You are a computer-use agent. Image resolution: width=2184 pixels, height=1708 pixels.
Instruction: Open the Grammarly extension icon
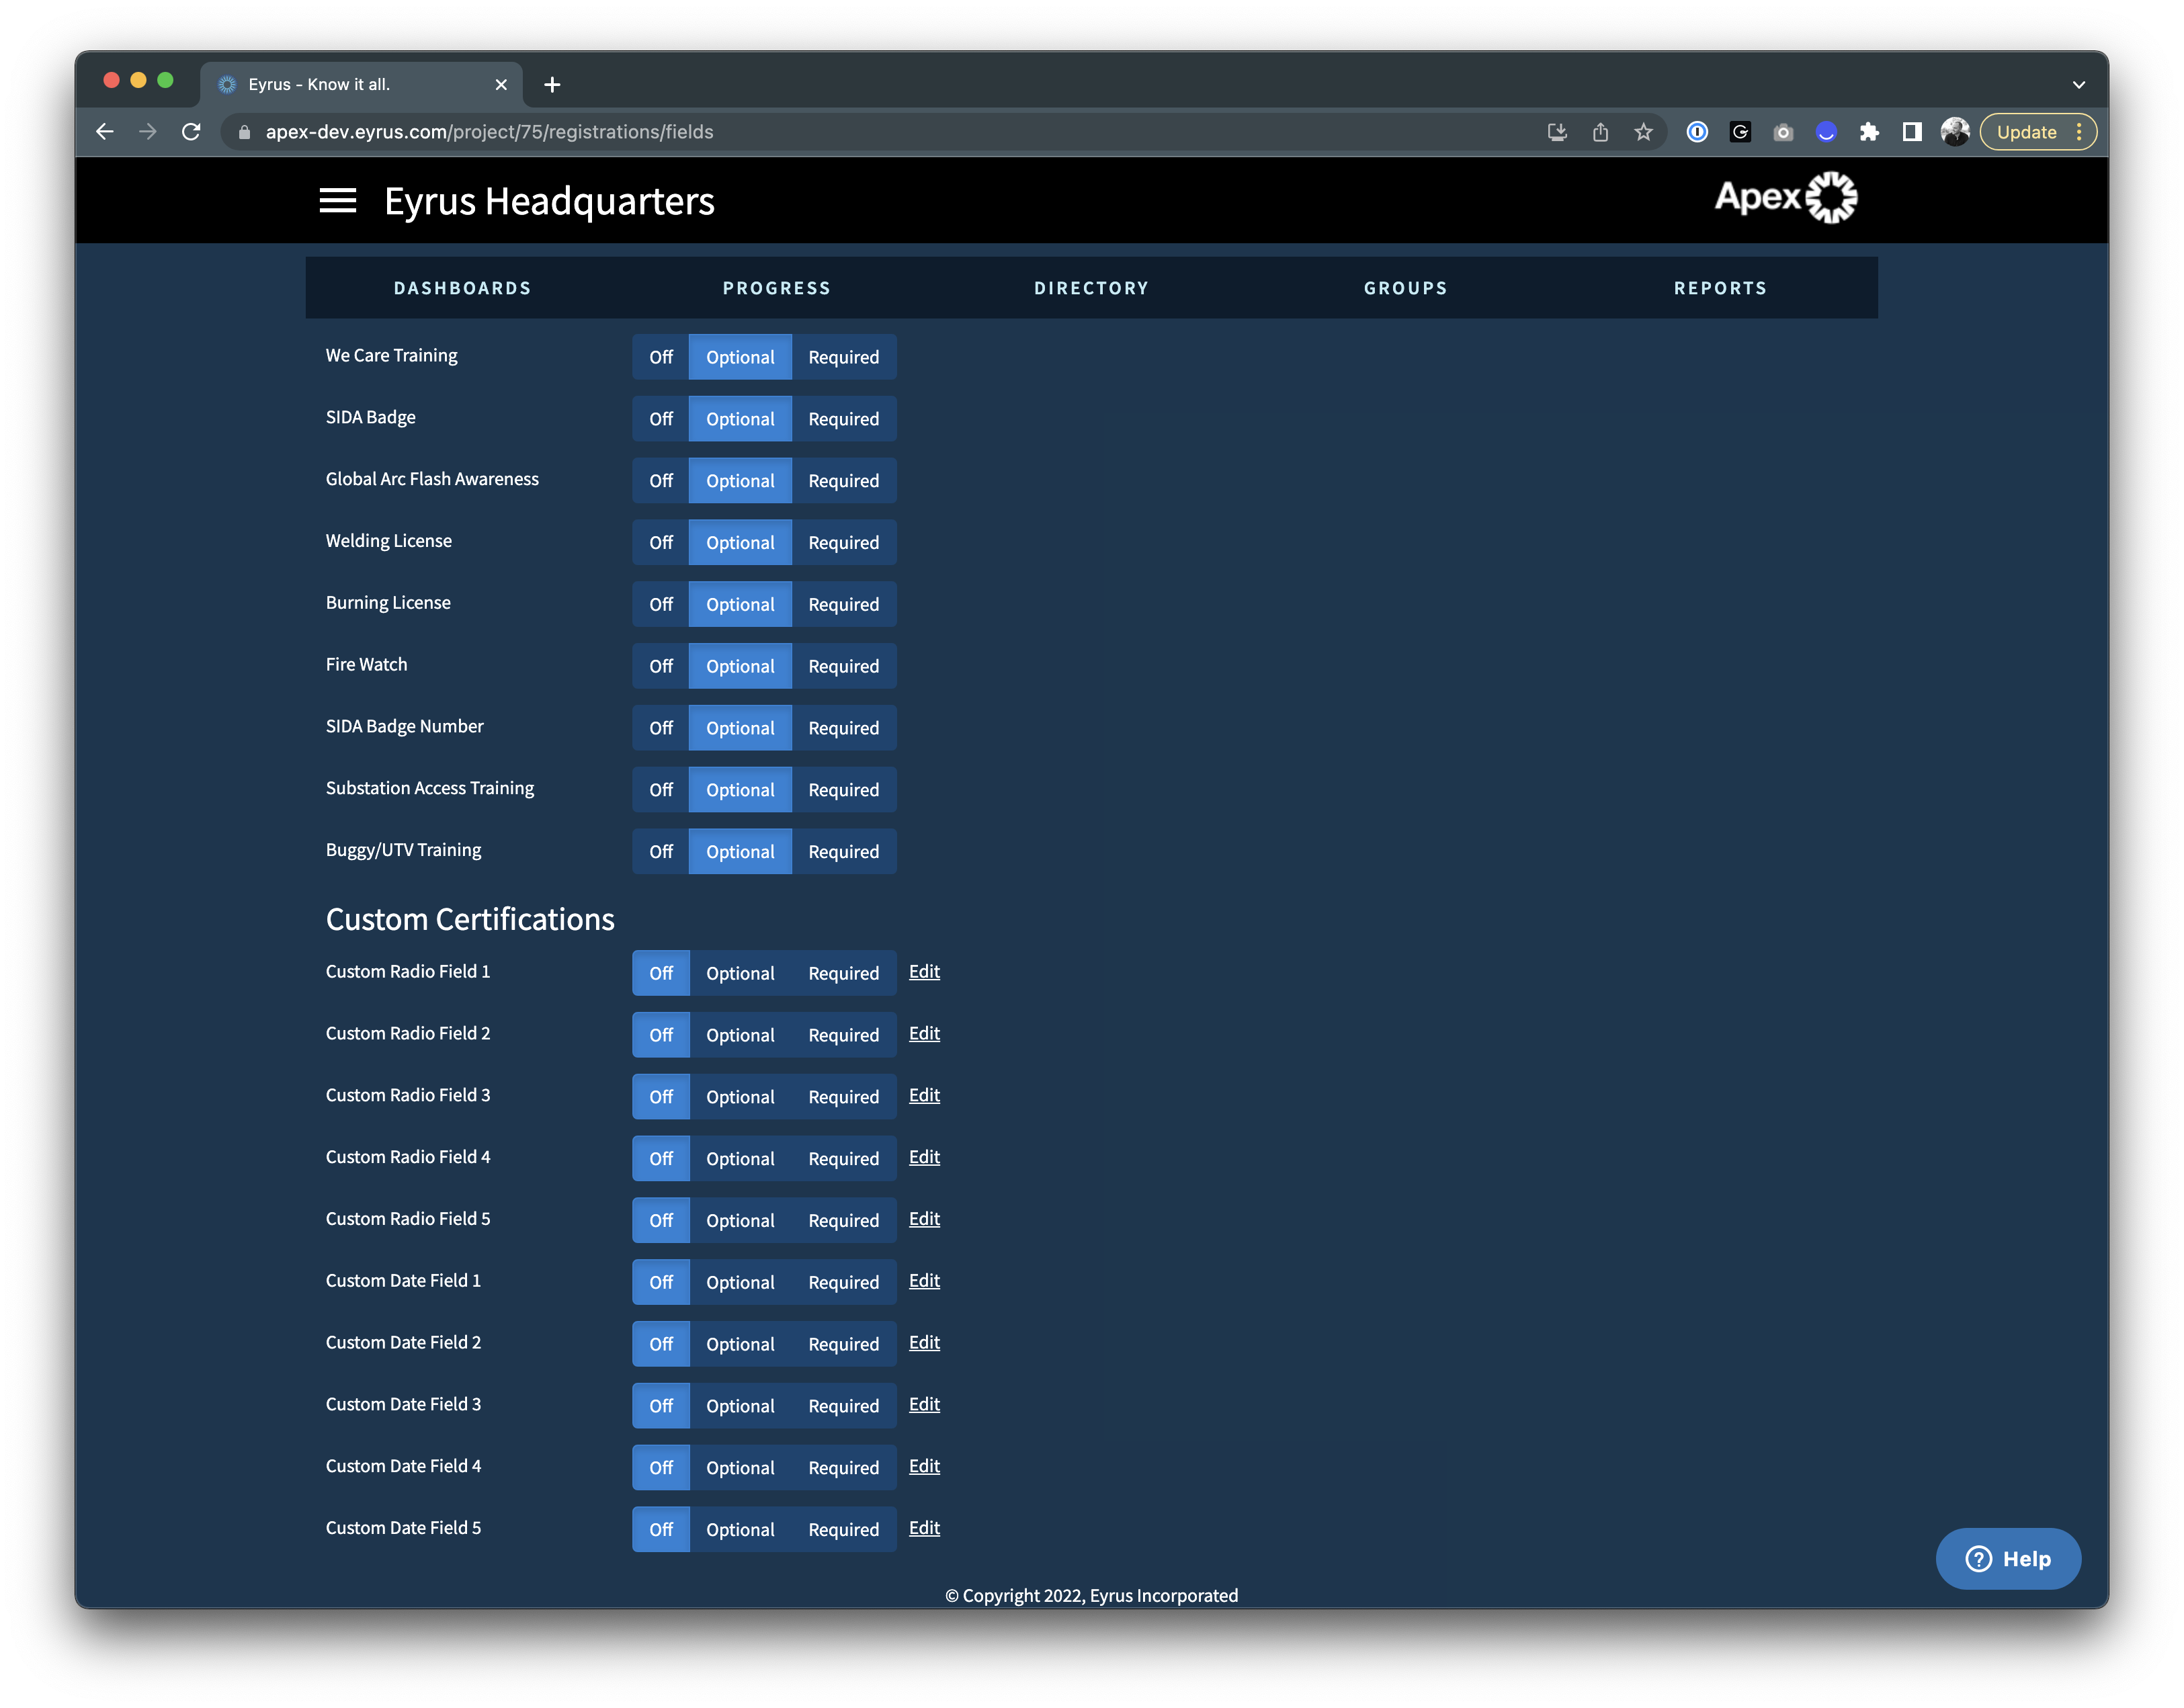(1740, 132)
